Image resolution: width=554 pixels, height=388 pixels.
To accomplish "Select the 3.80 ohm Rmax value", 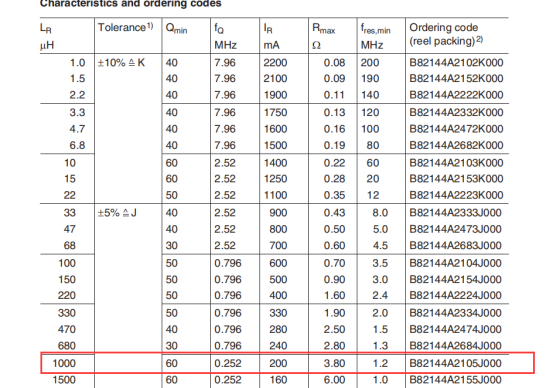I will pyautogui.click(x=334, y=363).
